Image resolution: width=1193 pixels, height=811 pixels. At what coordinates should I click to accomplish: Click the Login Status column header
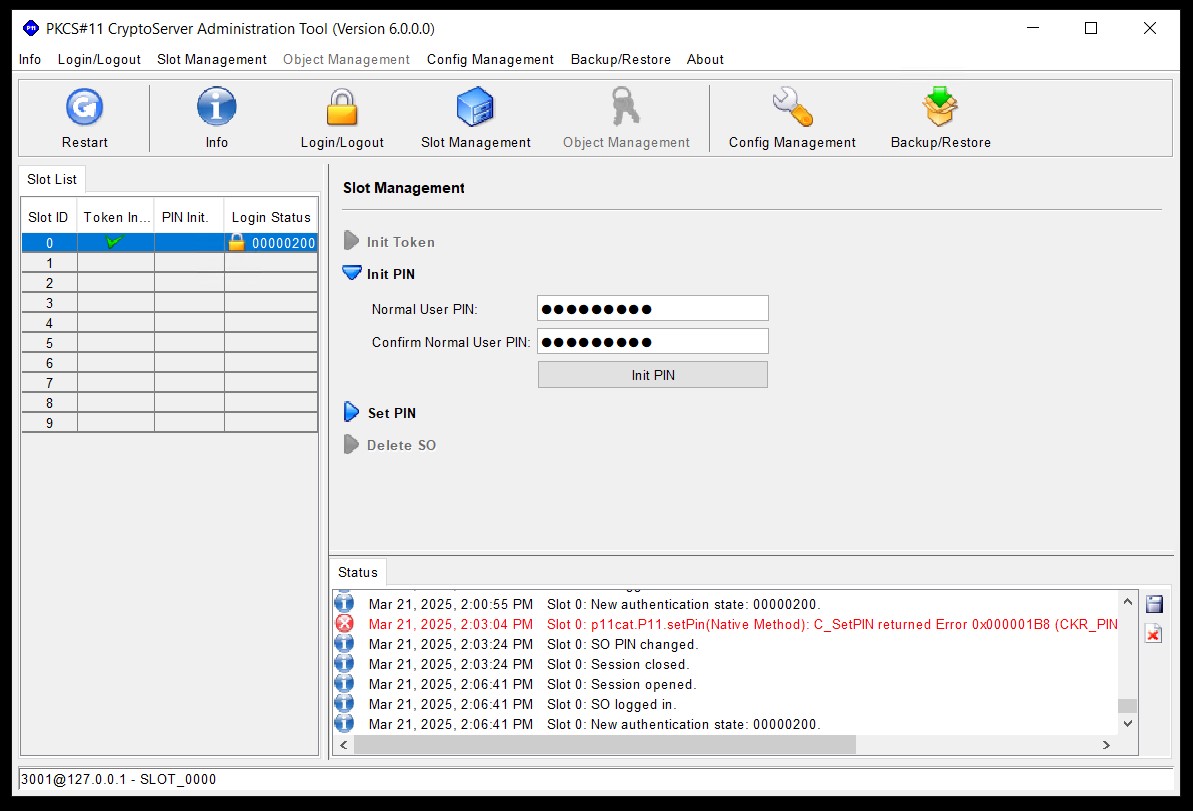coord(271,218)
